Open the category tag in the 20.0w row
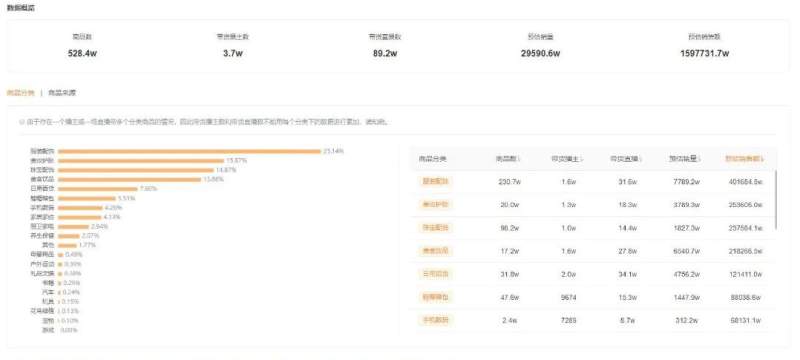The width and height of the screenshot is (800, 360). (x=435, y=204)
